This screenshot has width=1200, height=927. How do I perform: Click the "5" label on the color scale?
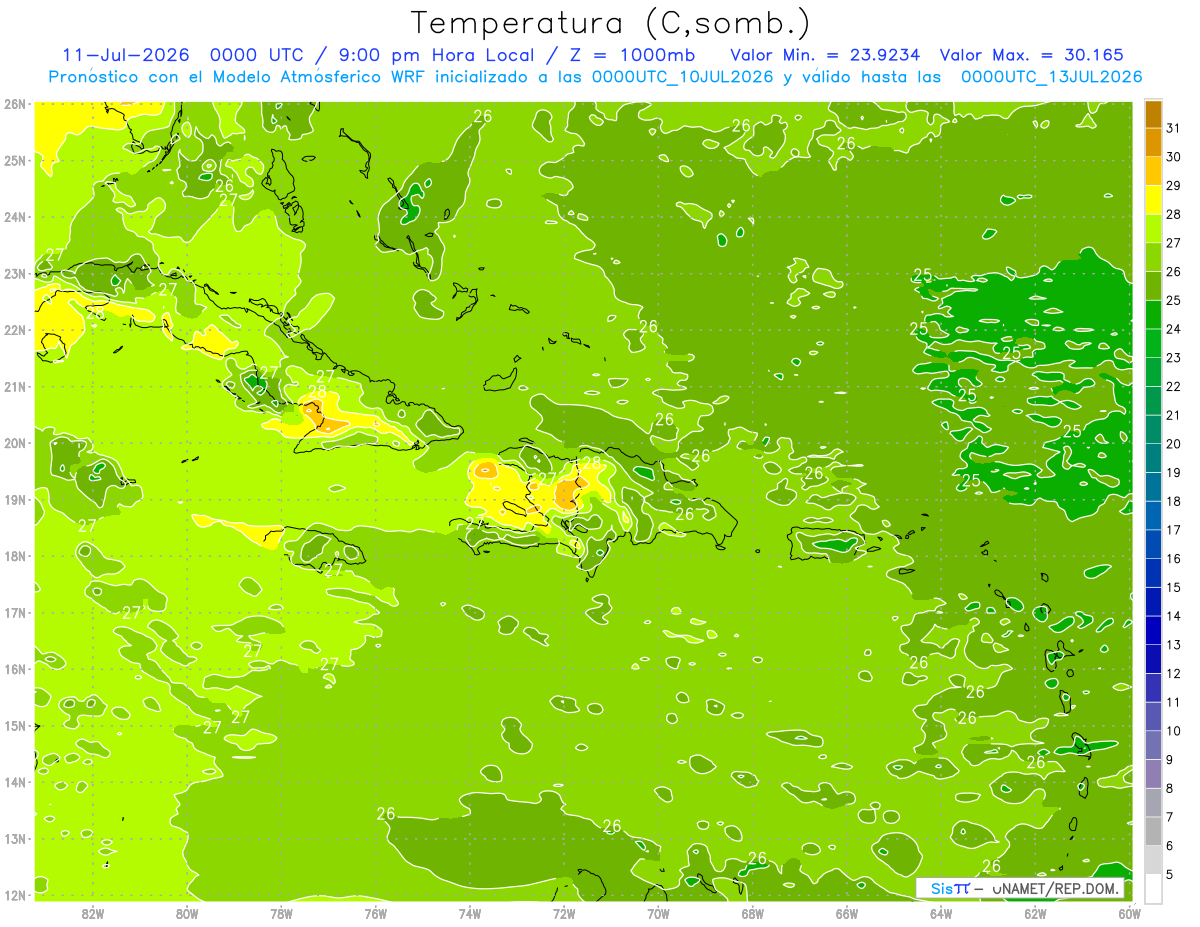click(x=1170, y=874)
